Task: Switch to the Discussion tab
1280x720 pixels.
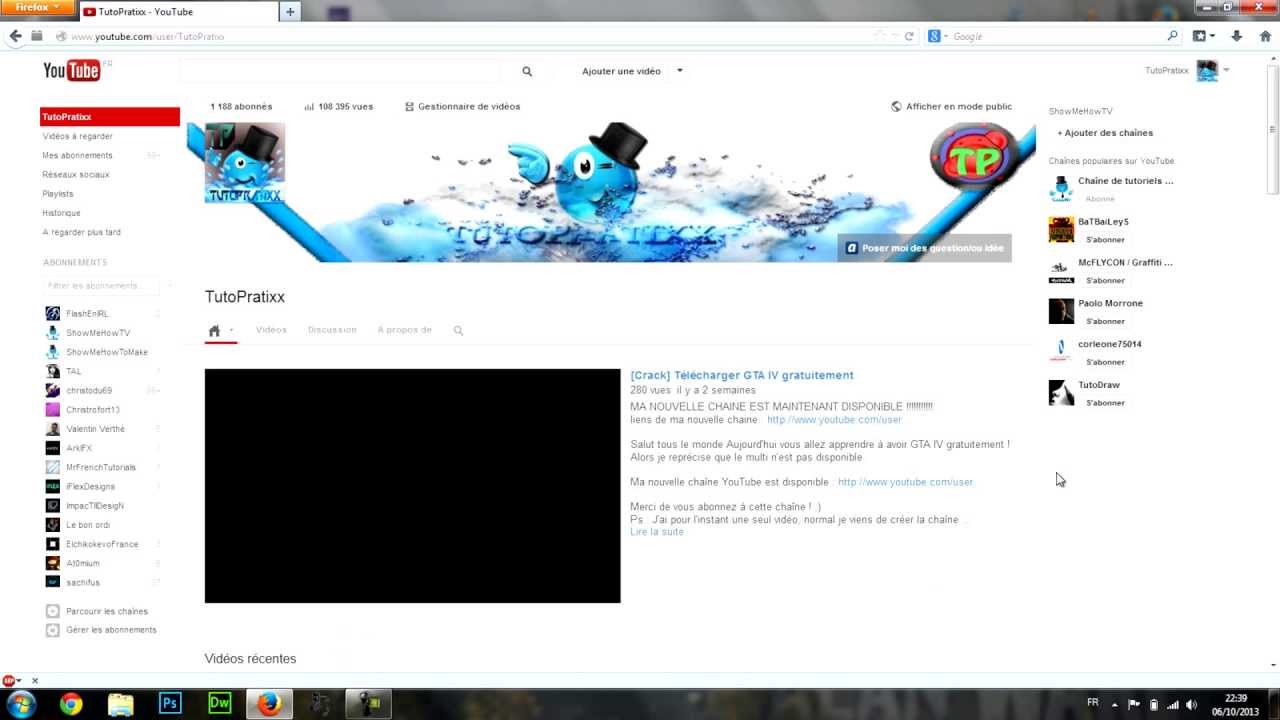Action: tap(332, 330)
